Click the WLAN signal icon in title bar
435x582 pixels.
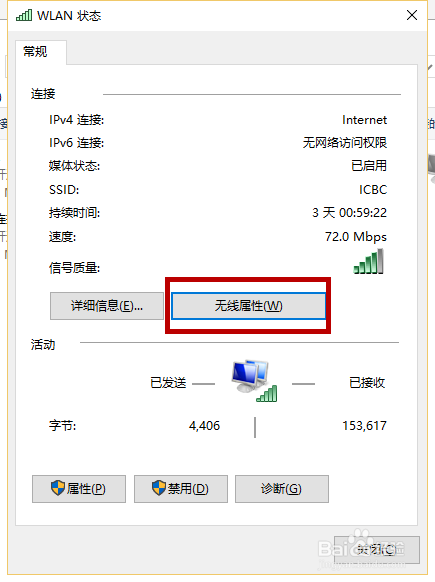pos(24,16)
